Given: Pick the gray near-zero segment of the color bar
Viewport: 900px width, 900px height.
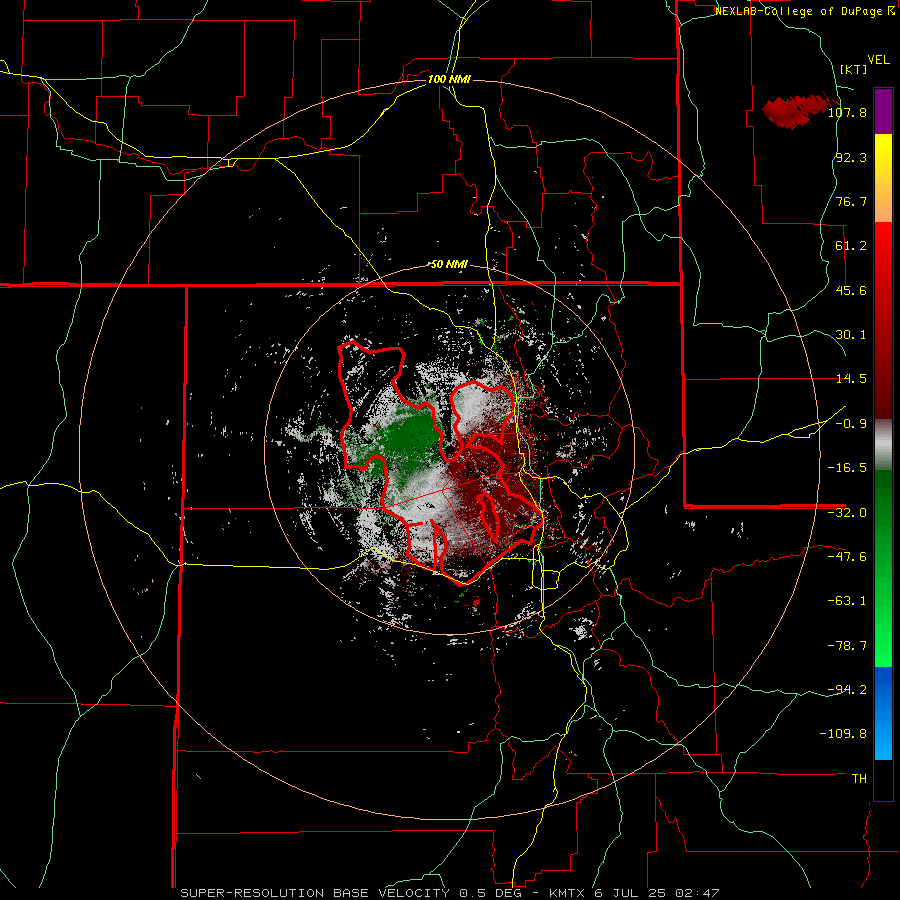Looking at the screenshot, I should [883, 444].
